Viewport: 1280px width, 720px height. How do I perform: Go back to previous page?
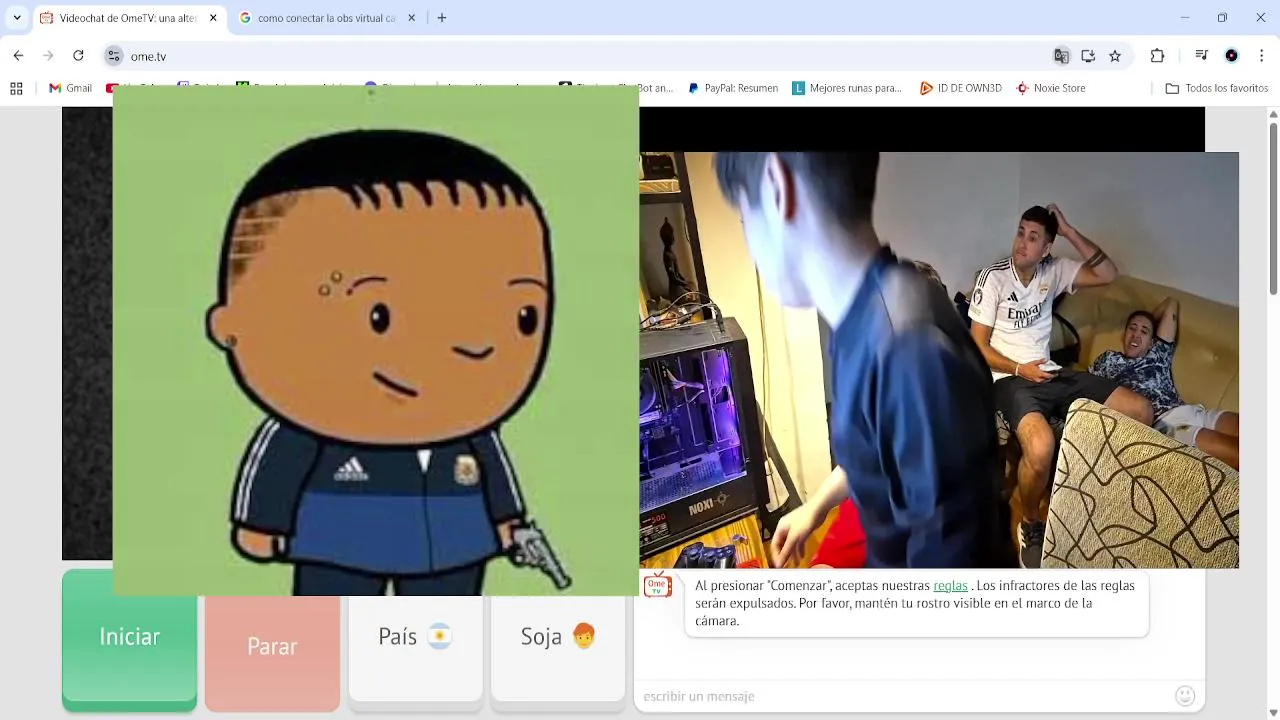(x=18, y=56)
